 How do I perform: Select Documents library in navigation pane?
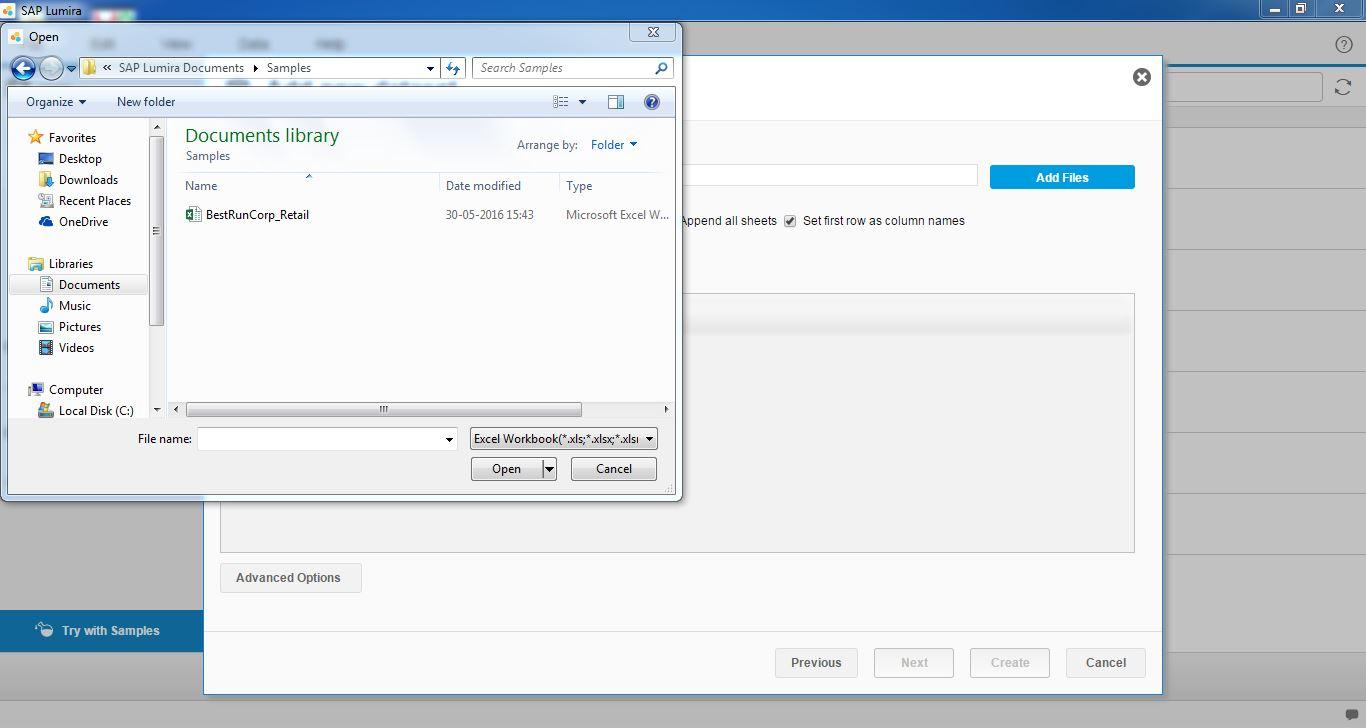(x=89, y=285)
